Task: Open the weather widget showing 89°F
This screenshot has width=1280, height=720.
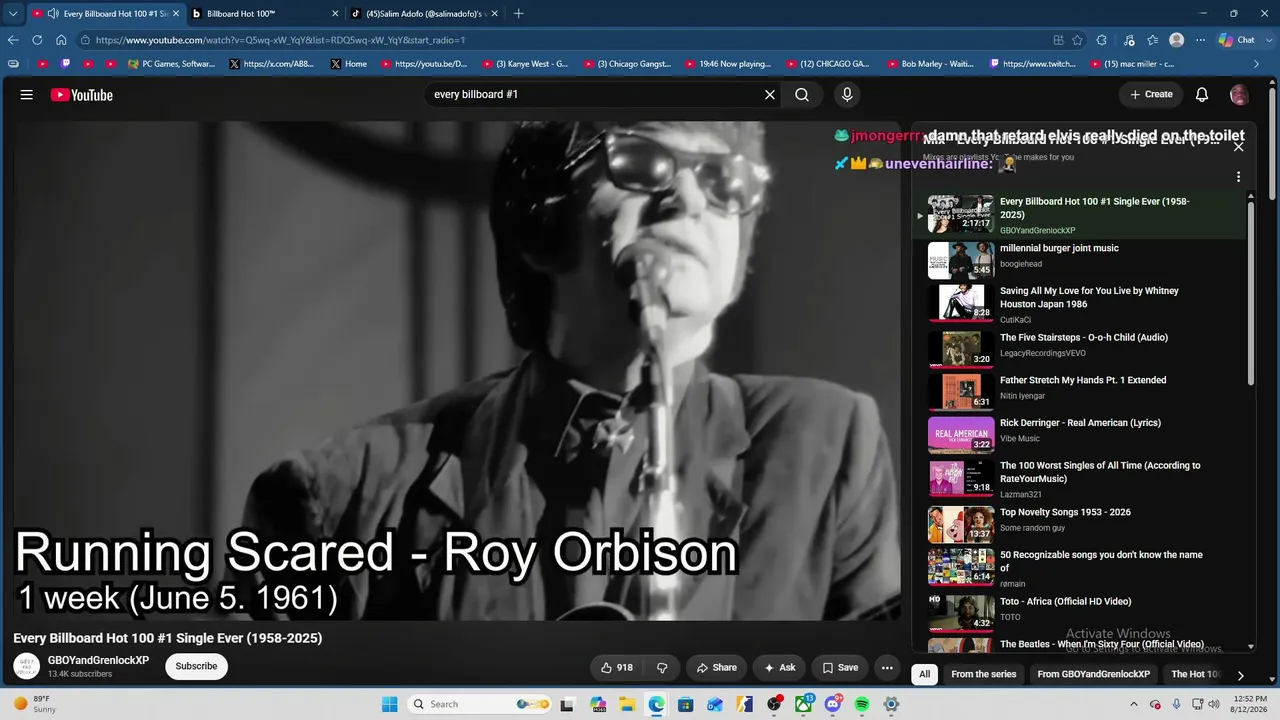Action: (35, 704)
